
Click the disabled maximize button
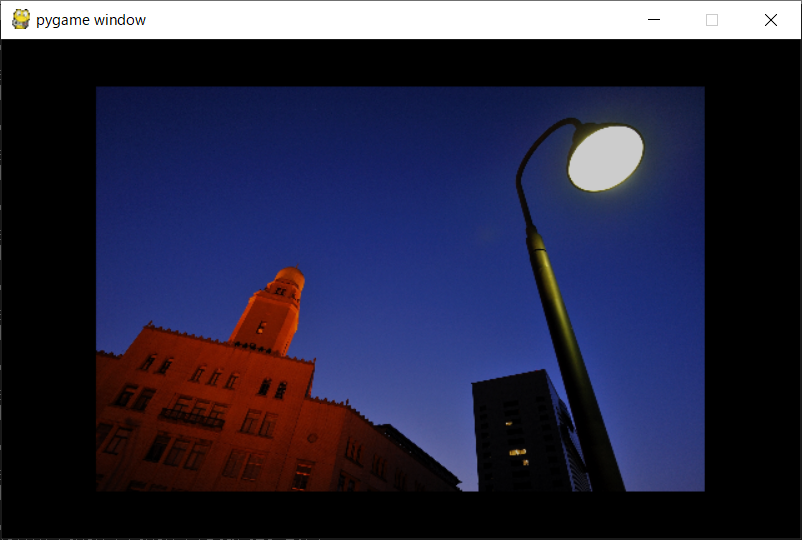[712, 20]
